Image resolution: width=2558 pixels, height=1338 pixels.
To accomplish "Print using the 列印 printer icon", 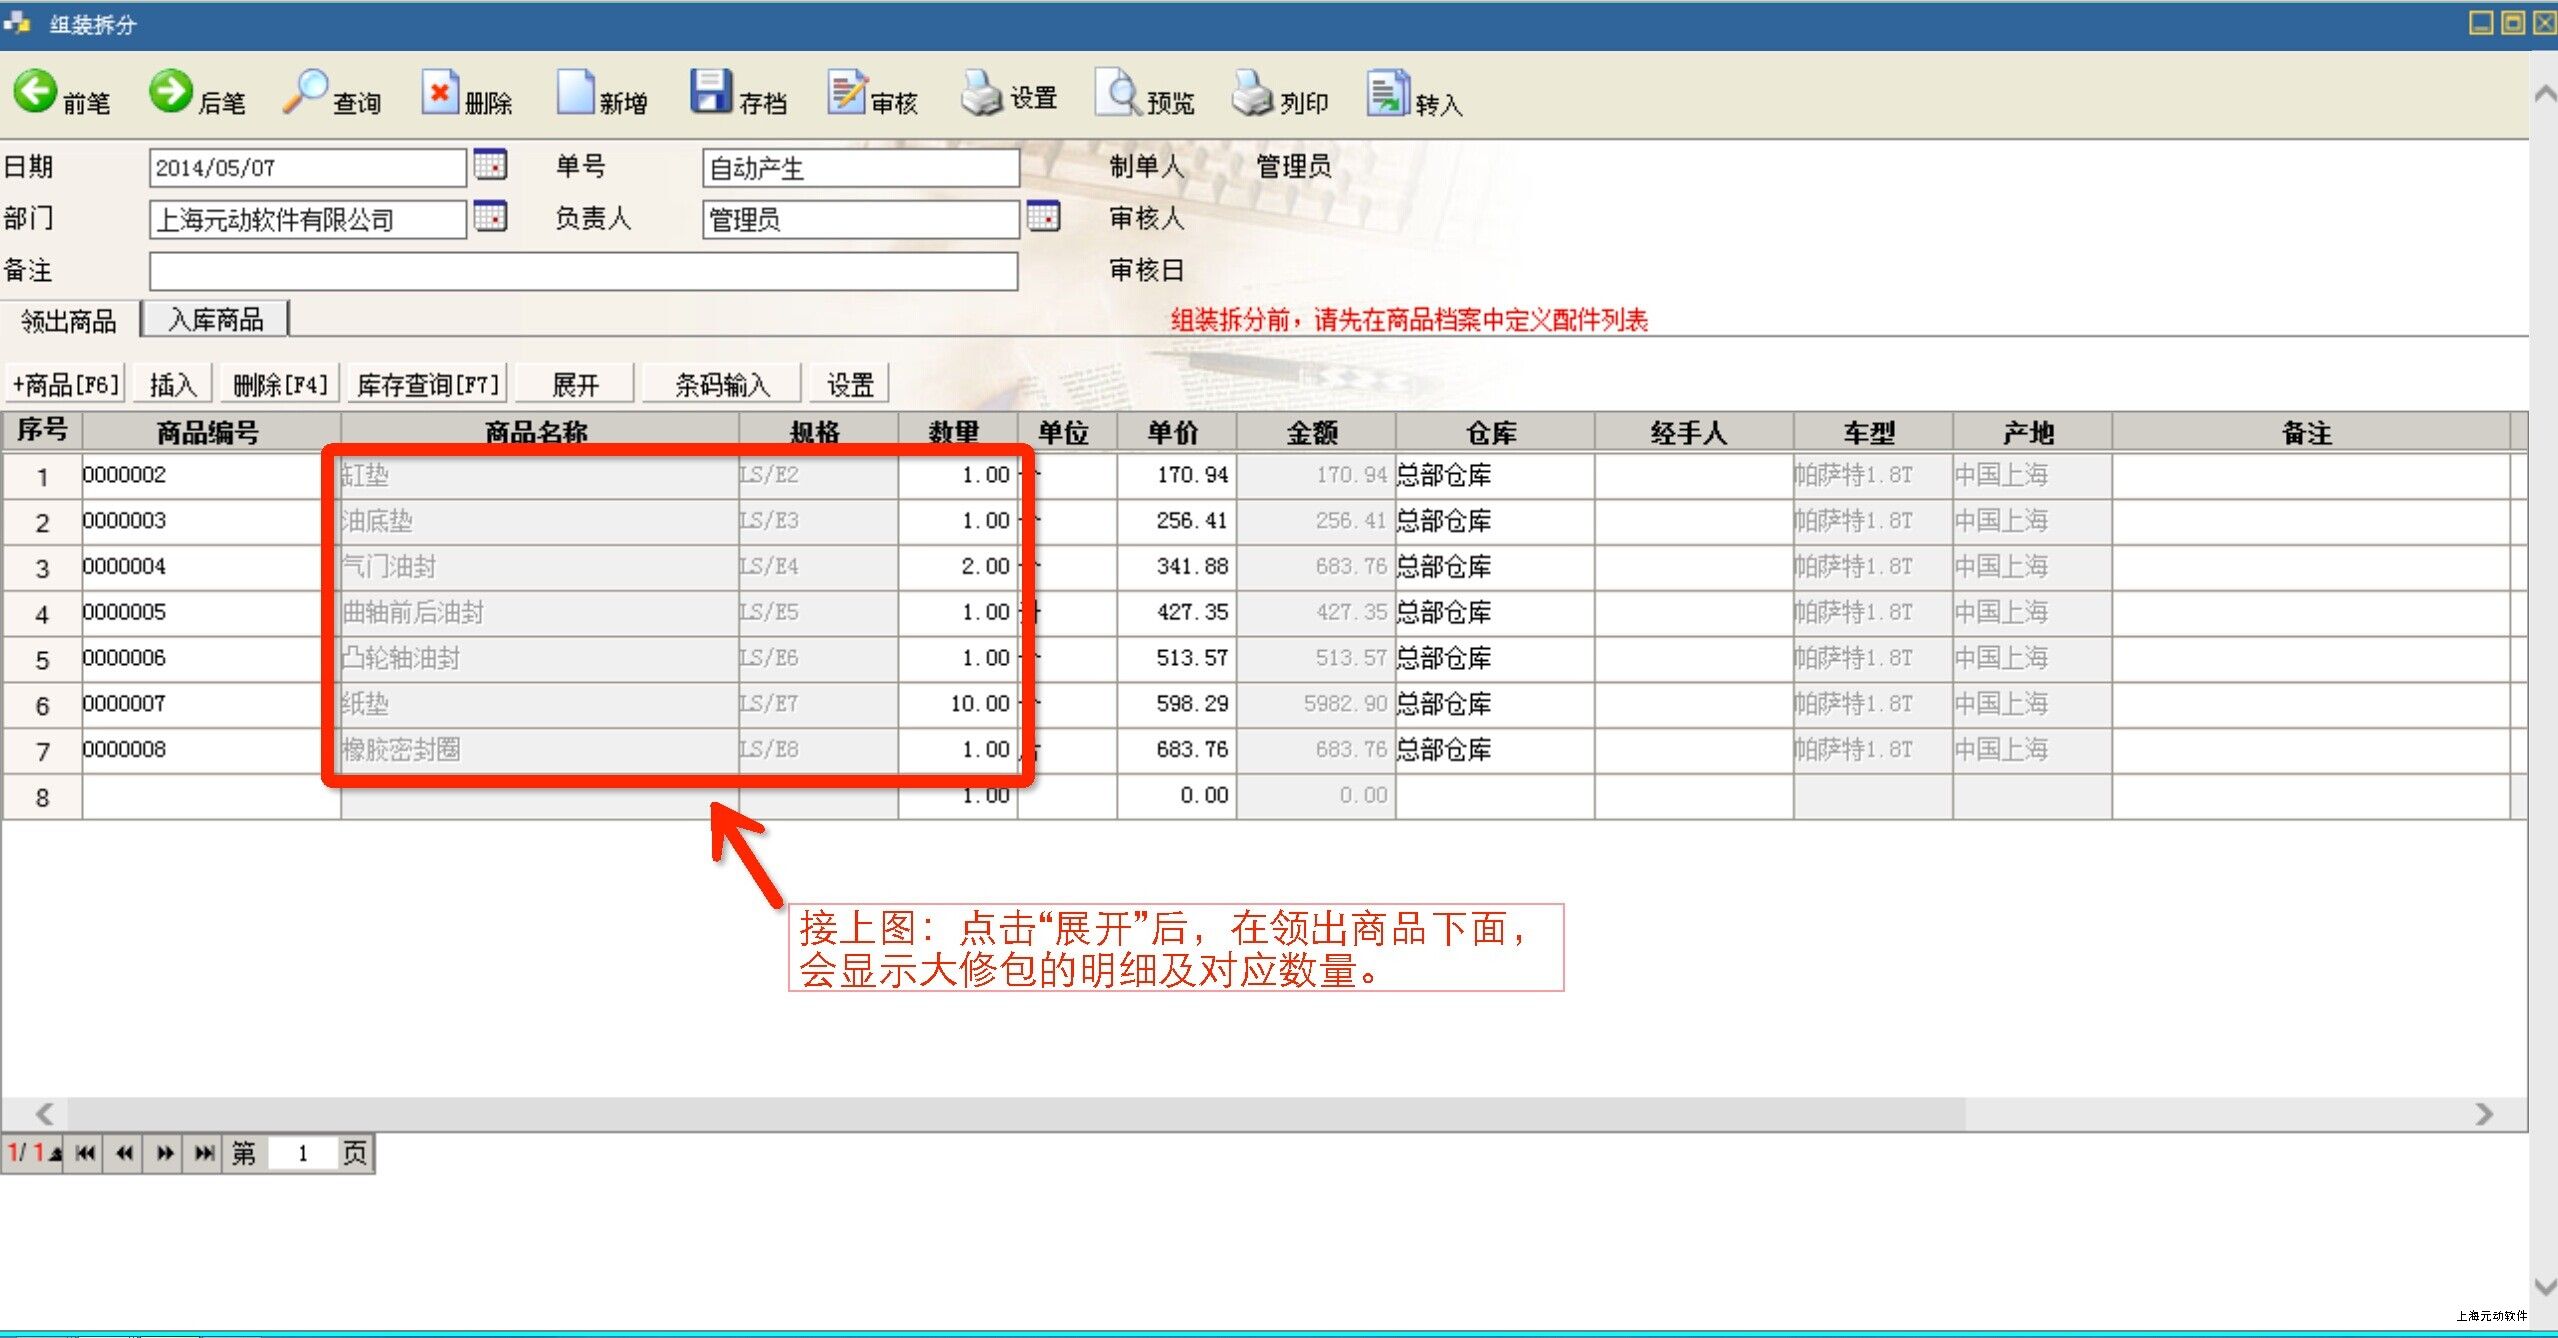I will click(x=1252, y=93).
